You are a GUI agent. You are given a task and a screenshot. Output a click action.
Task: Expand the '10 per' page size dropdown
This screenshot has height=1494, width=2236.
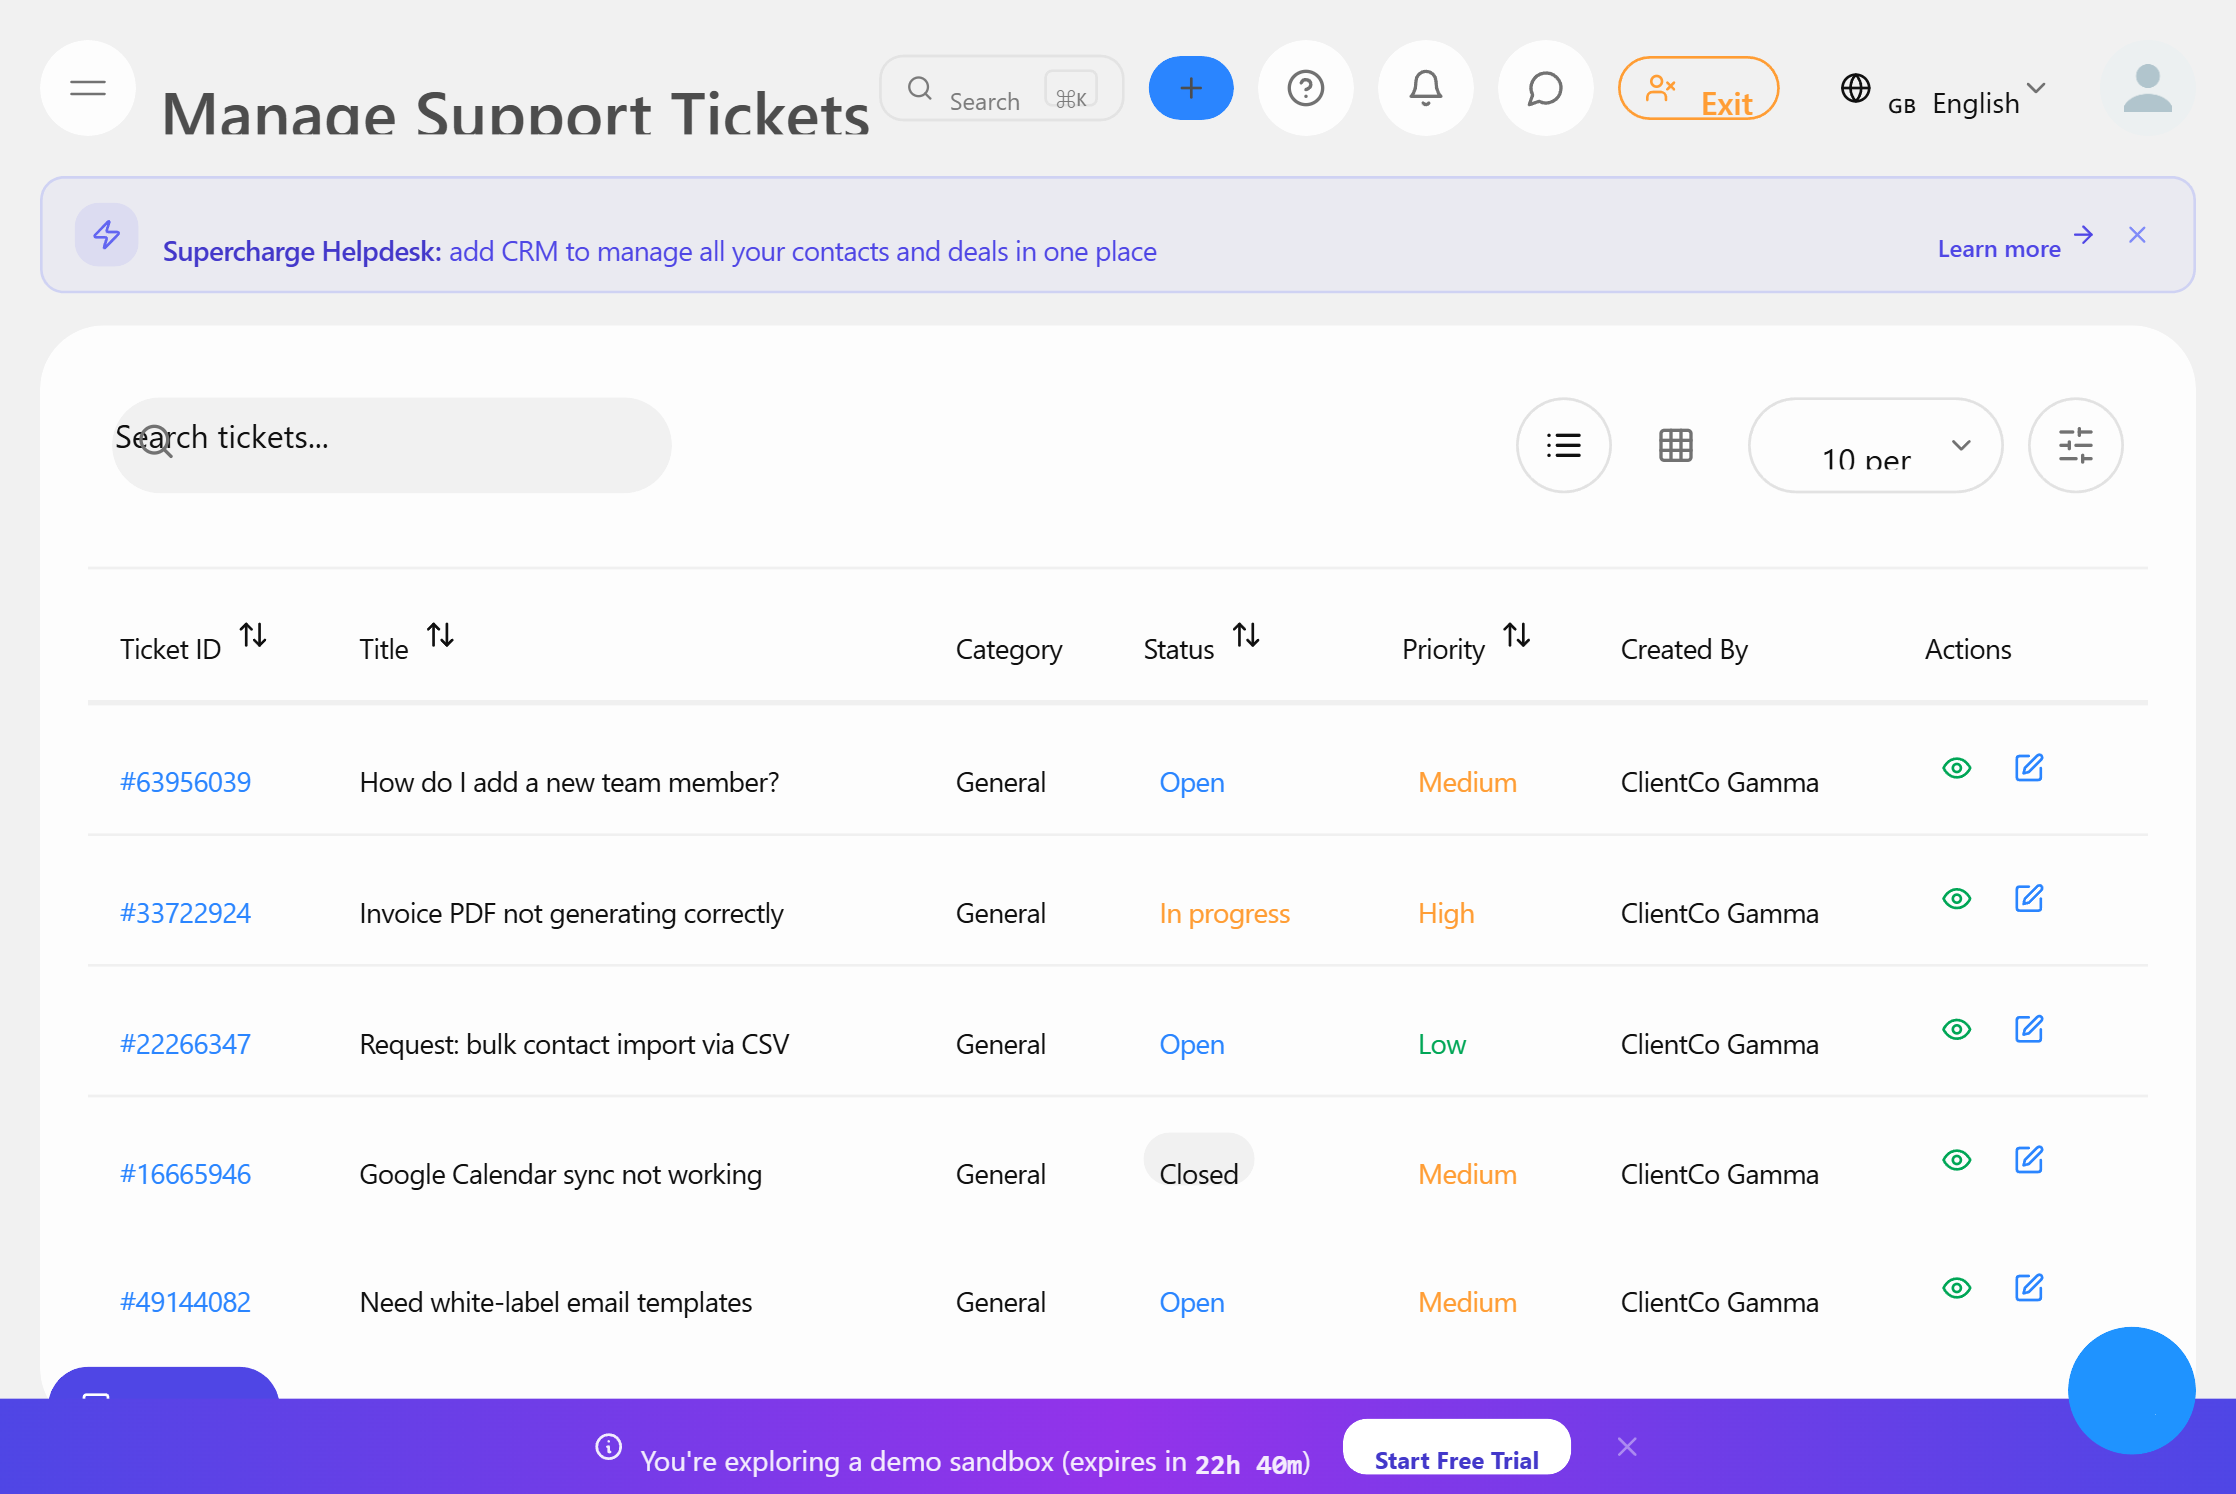[x=1875, y=446]
